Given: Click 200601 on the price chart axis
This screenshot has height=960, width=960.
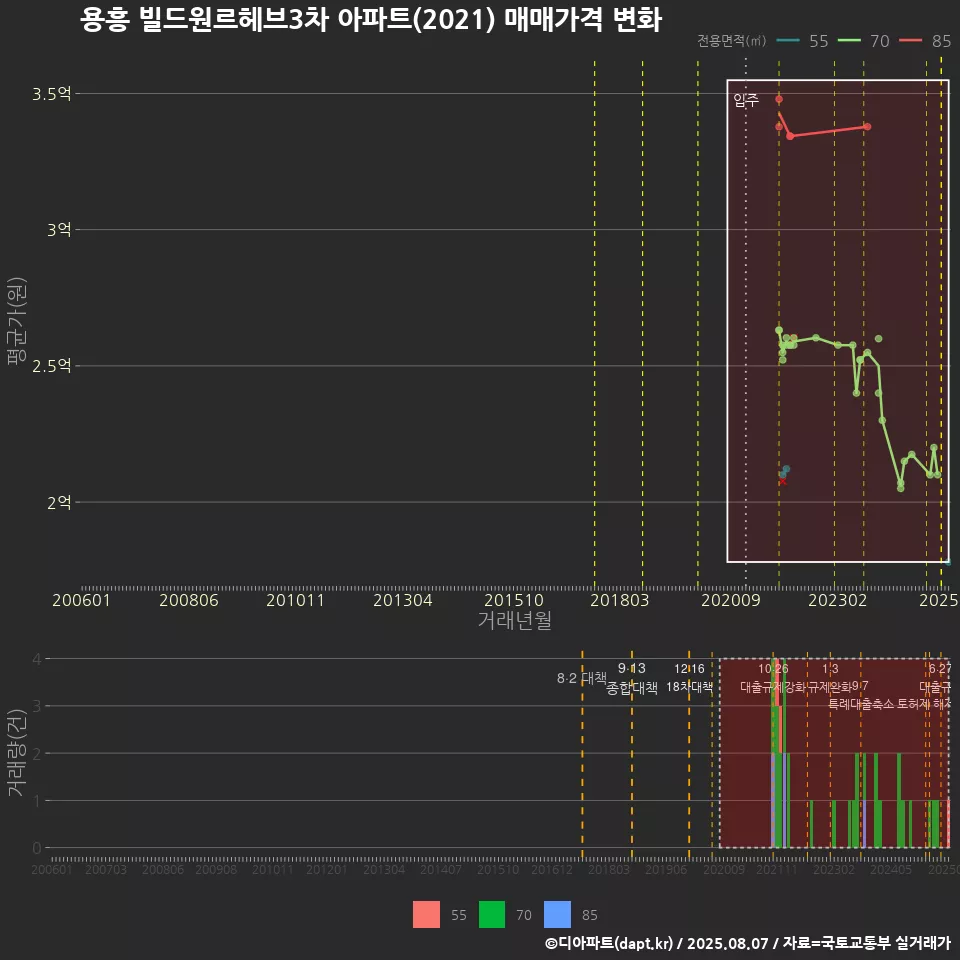Looking at the screenshot, I should coord(81,600).
